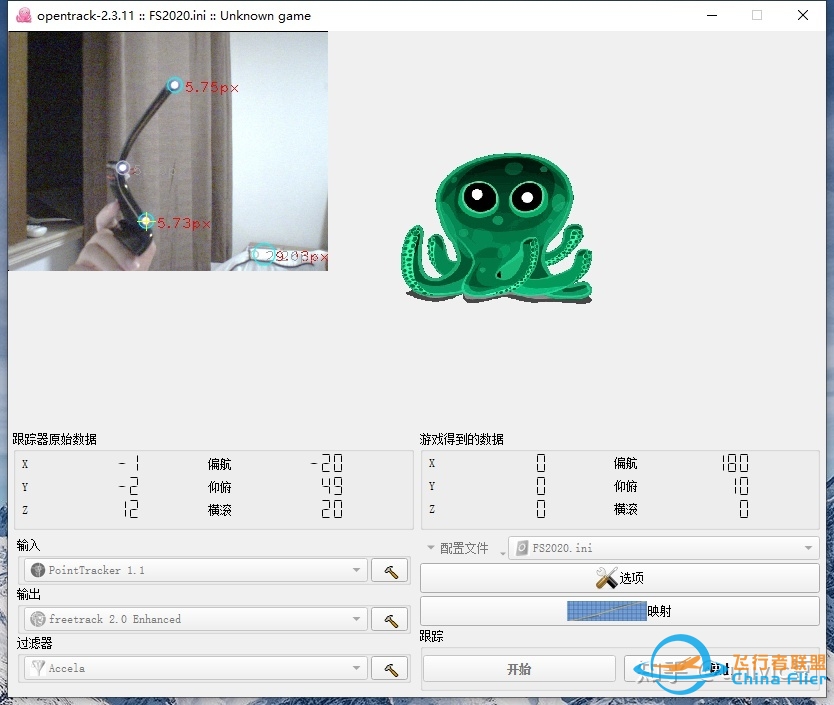Expand the 输入 PointTracker 1.1 dropdown
This screenshot has width=834, height=705.
(356, 570)
